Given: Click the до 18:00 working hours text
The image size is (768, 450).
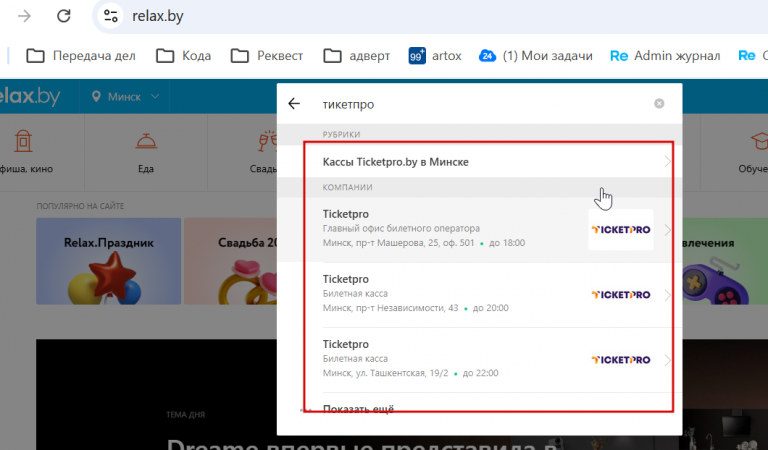Looking at the screenshot, I should pos(506,243).
